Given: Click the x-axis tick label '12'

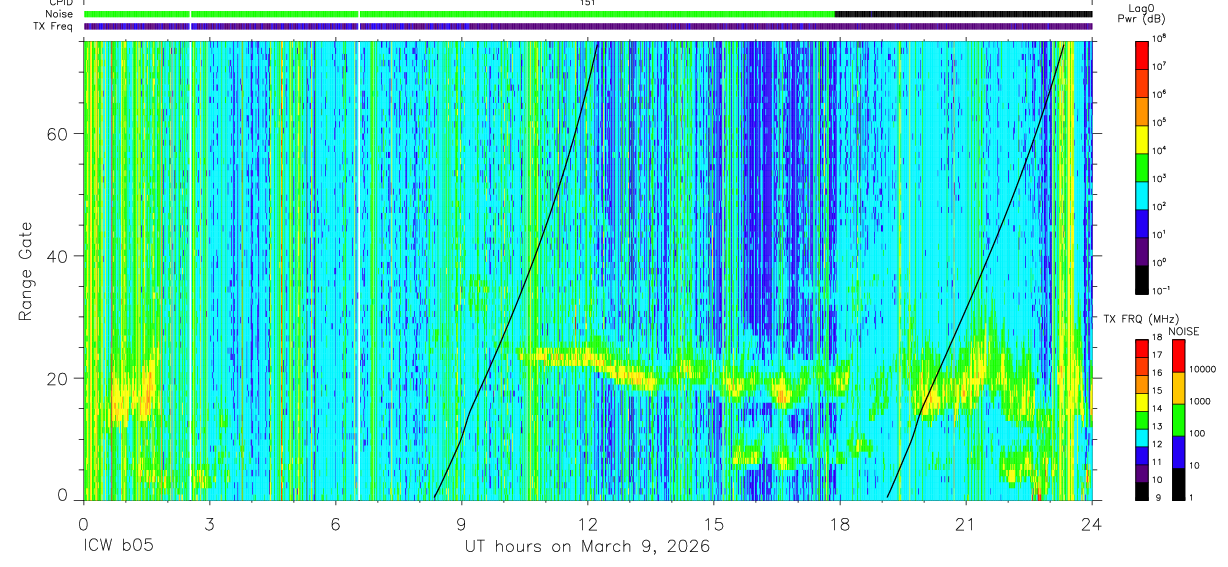Looking at the screenshot, I should [x=587, y=523].
